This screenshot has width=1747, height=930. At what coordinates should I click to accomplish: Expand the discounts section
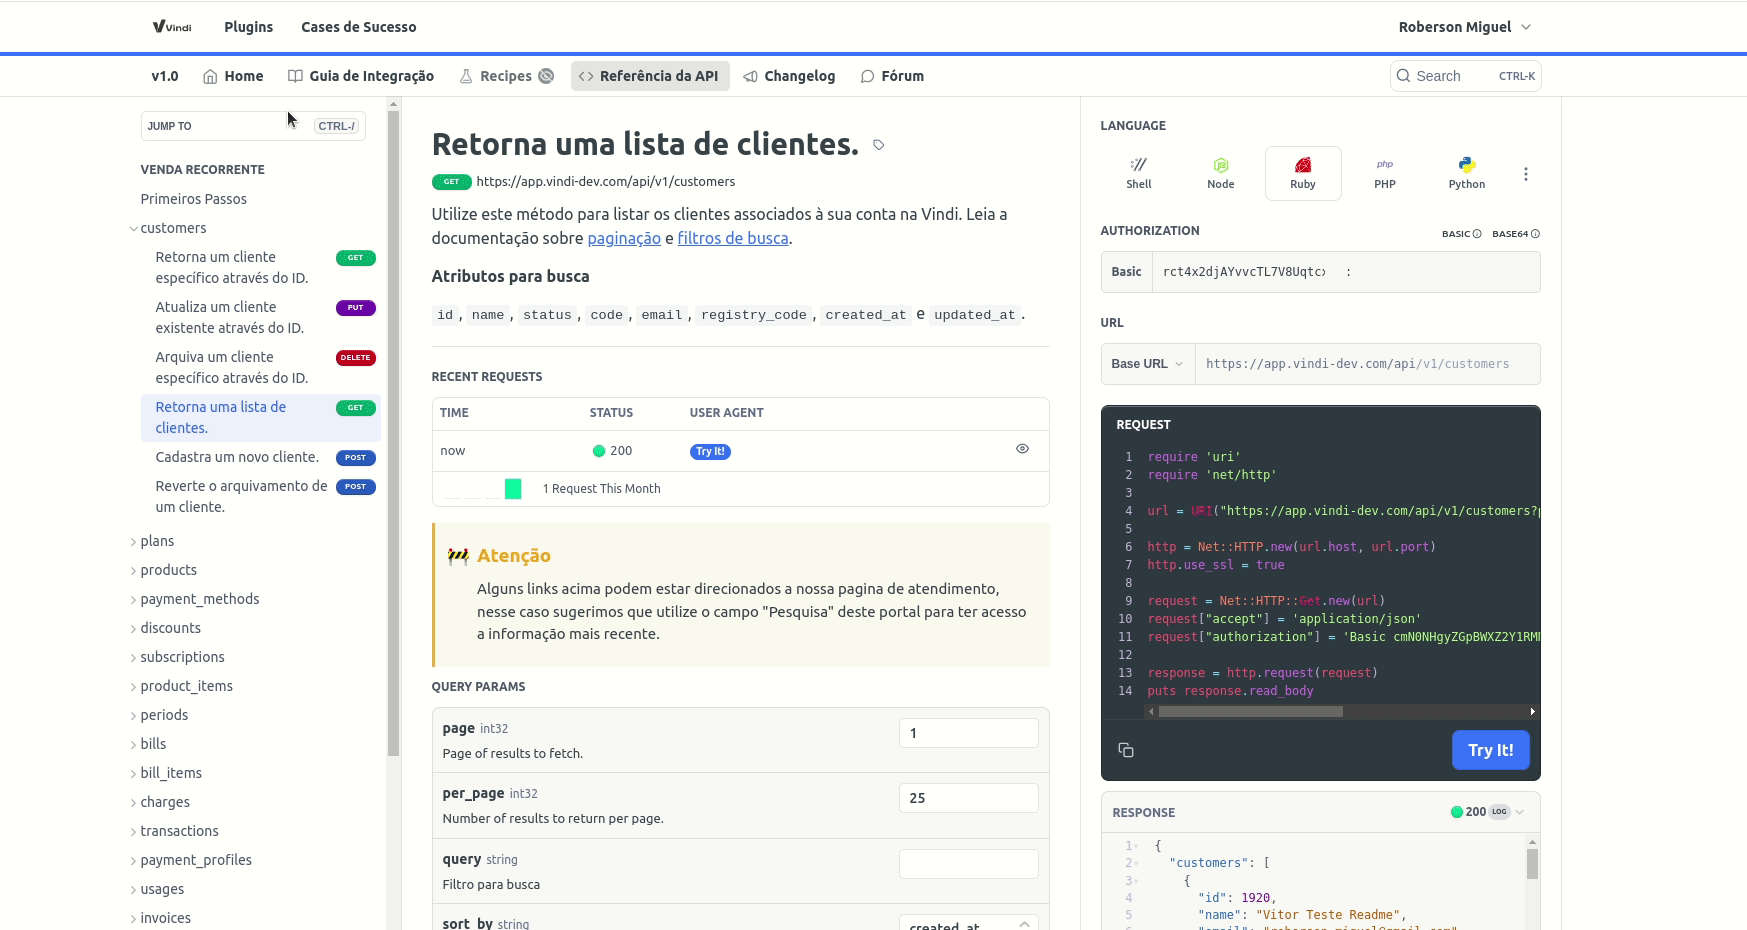(134, 629)
